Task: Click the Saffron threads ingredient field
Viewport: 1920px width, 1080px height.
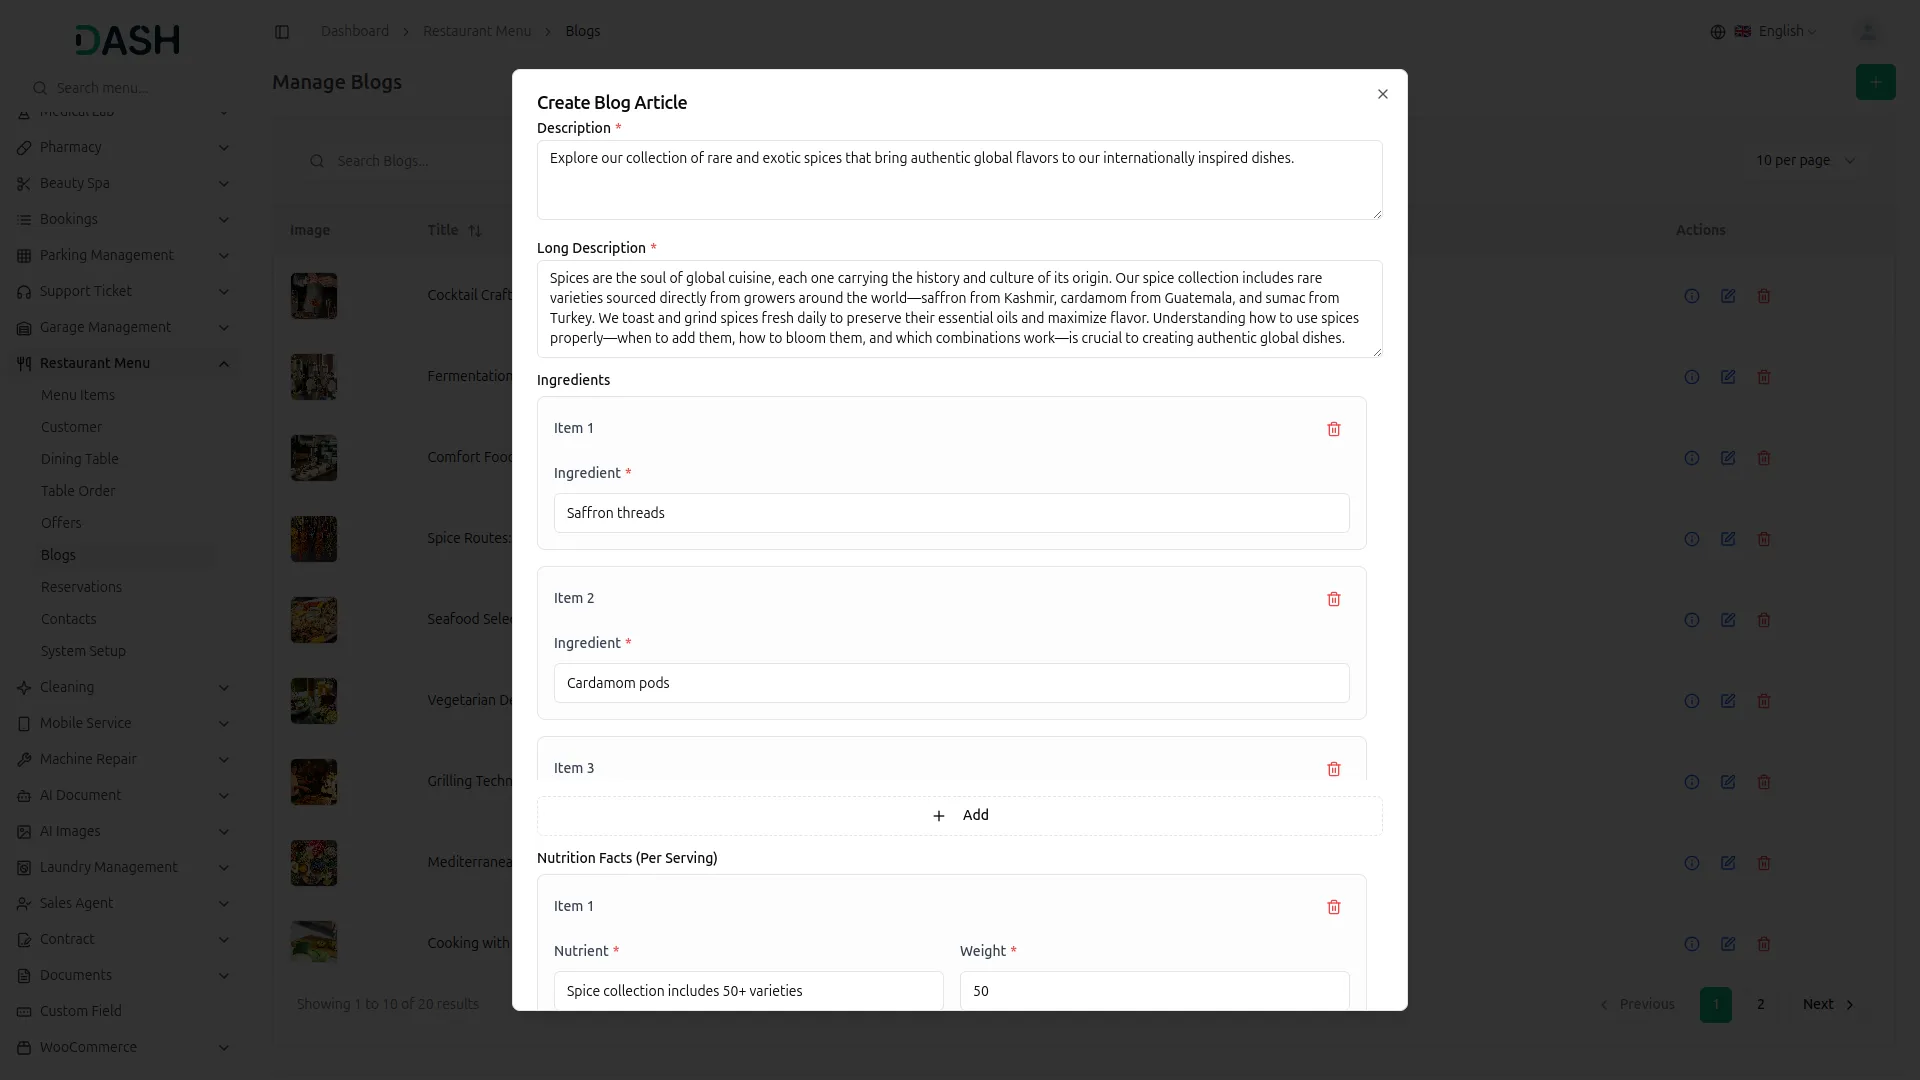Action: (951, 513)
